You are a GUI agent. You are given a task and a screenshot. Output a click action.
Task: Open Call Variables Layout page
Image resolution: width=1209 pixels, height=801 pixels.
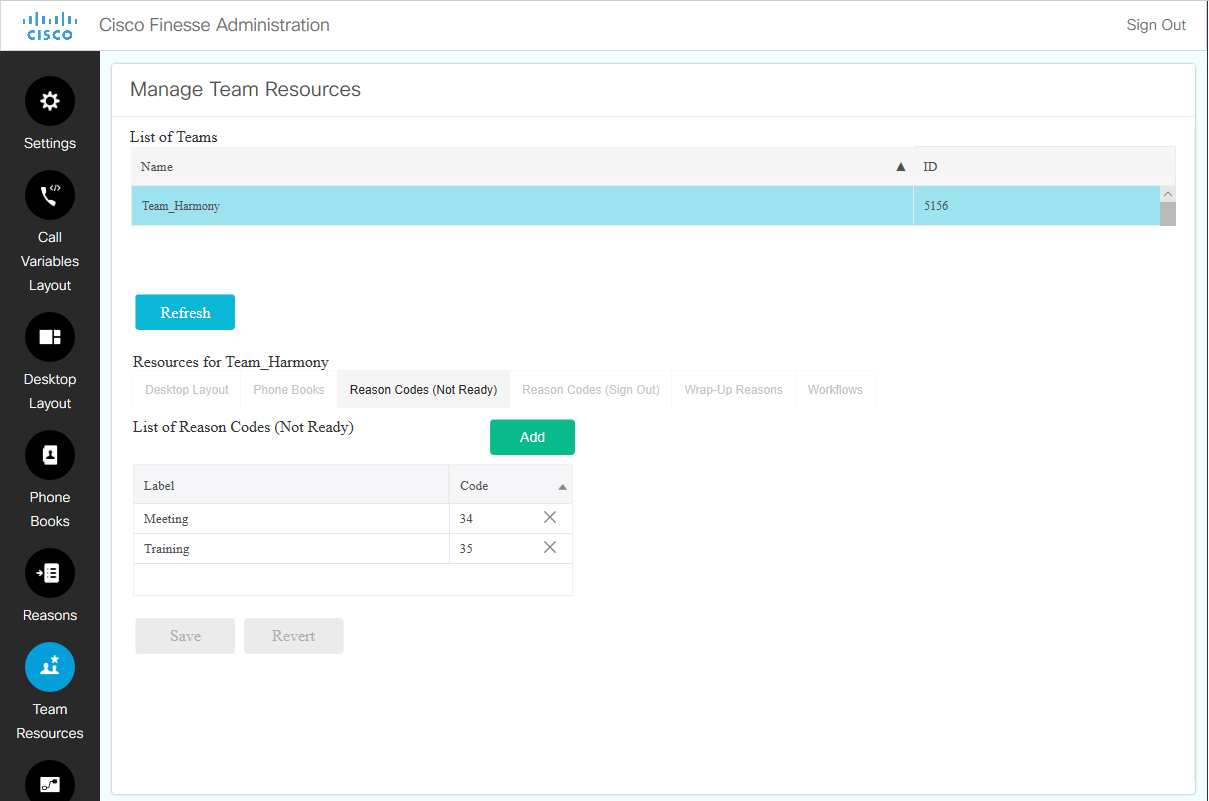pos(50,195)
